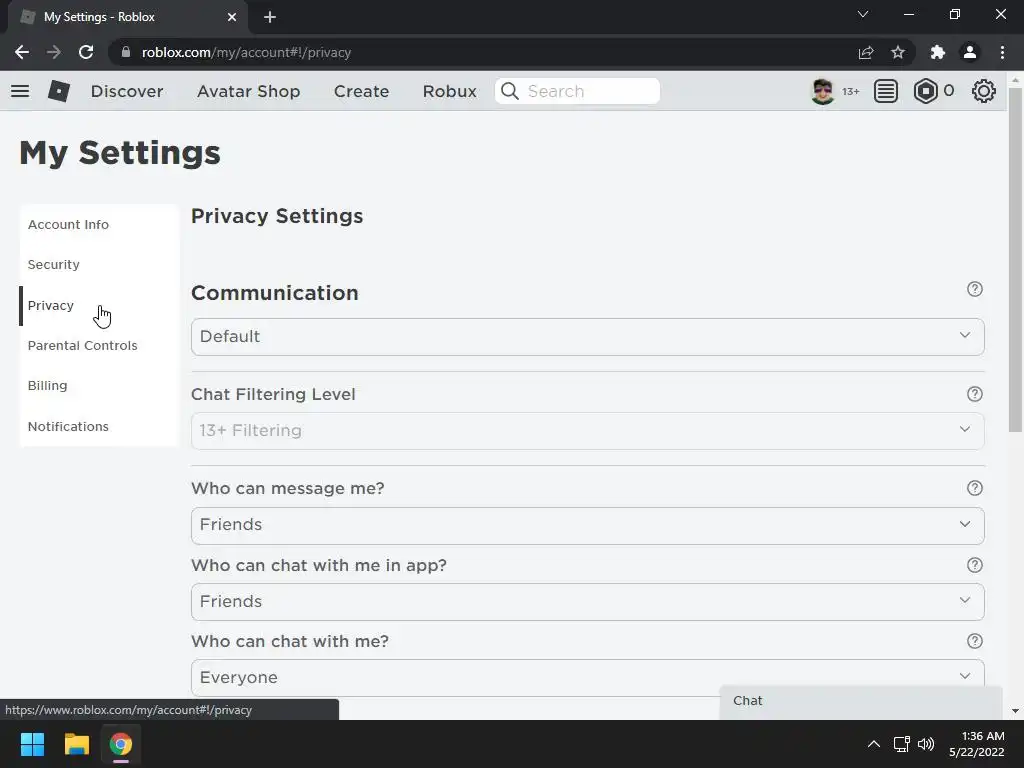Open the Robux page link
The height and width of the screenshot is (768, 1024).
tap(449, 91)
